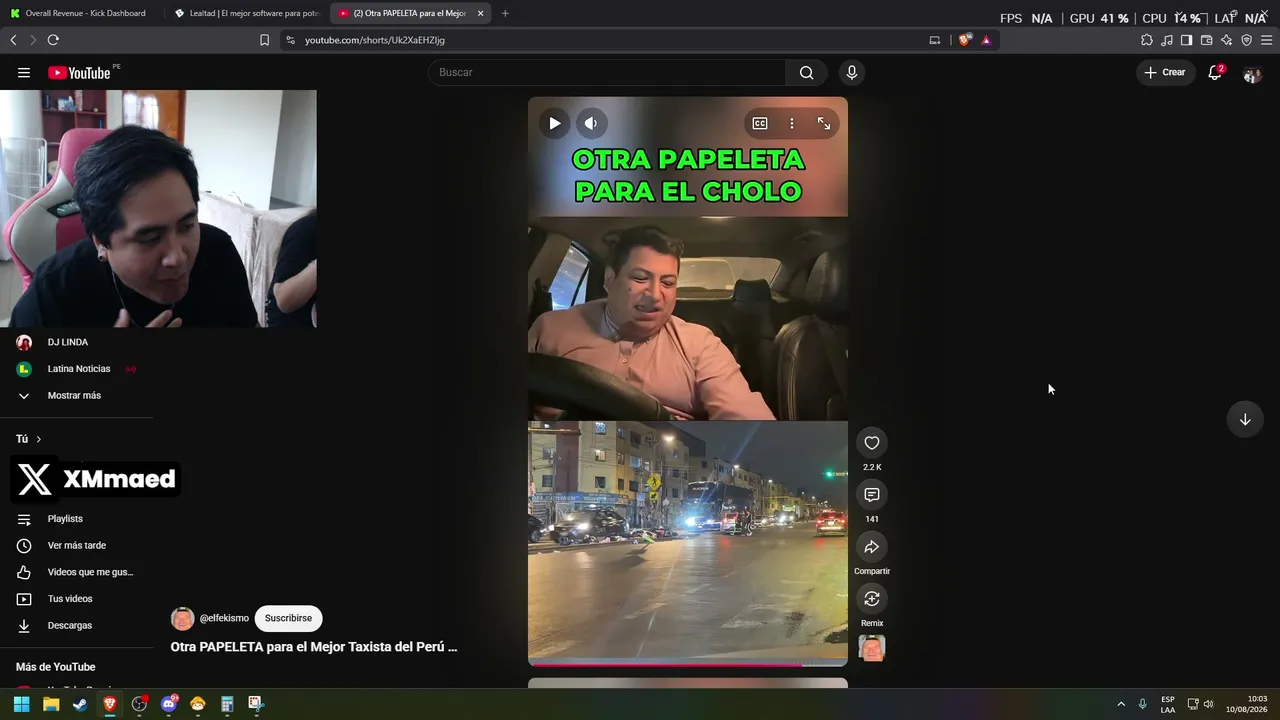Open @elfekismo channel avatar
Viewport: 1280px width, 720px height.
tap(182, 618)
